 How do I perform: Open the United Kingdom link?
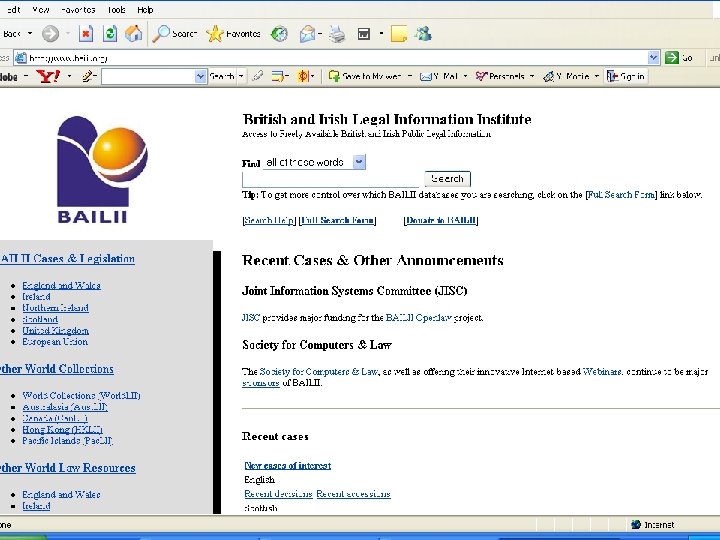(x=56, y=331)
